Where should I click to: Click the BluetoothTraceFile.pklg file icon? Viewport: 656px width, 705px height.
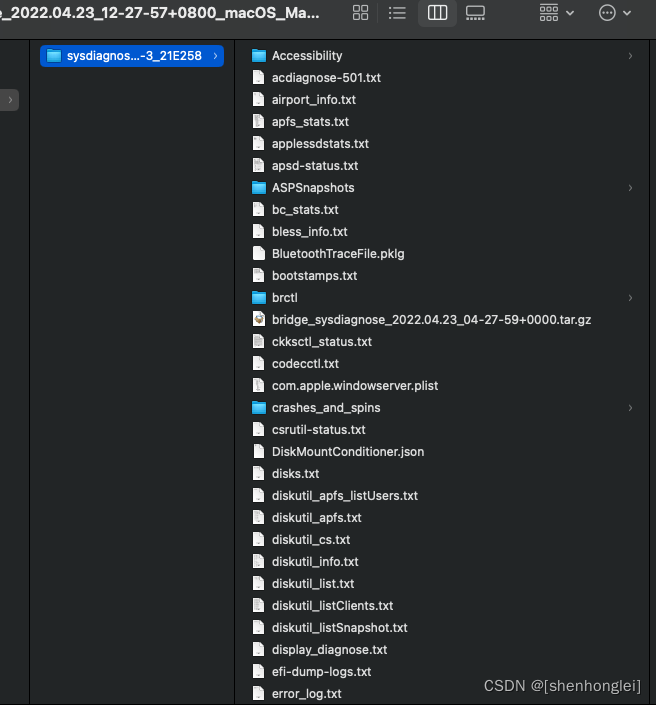259,254
